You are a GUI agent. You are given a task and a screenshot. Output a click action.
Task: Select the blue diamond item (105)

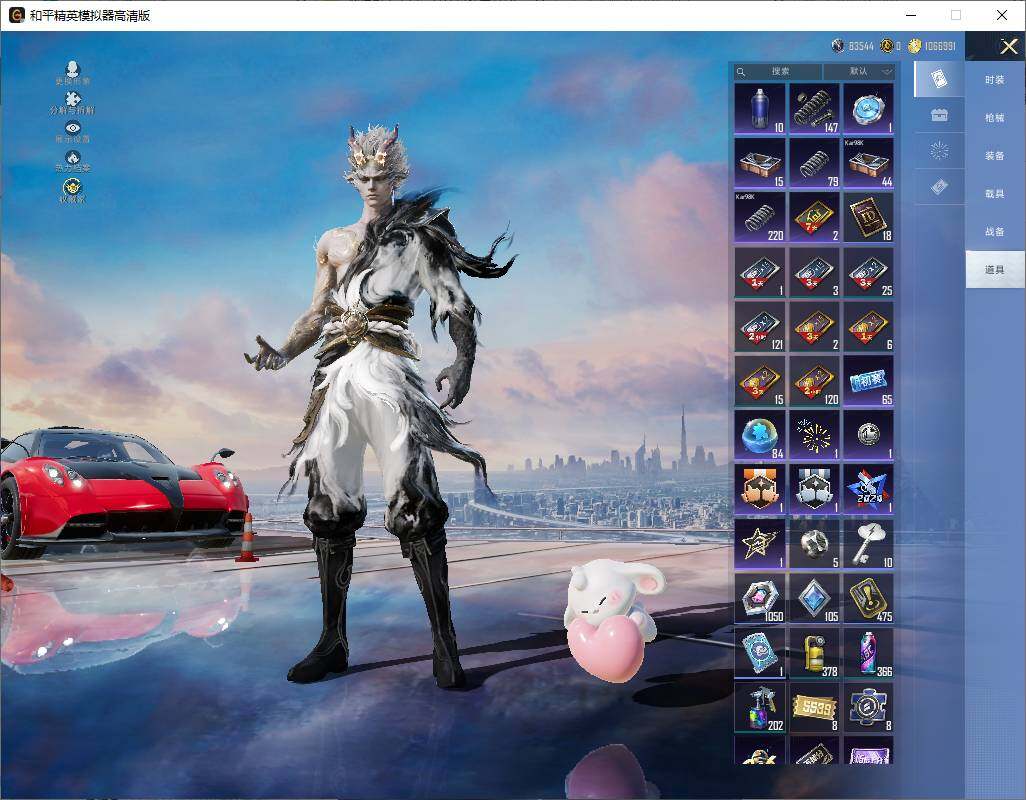point(814,599)
